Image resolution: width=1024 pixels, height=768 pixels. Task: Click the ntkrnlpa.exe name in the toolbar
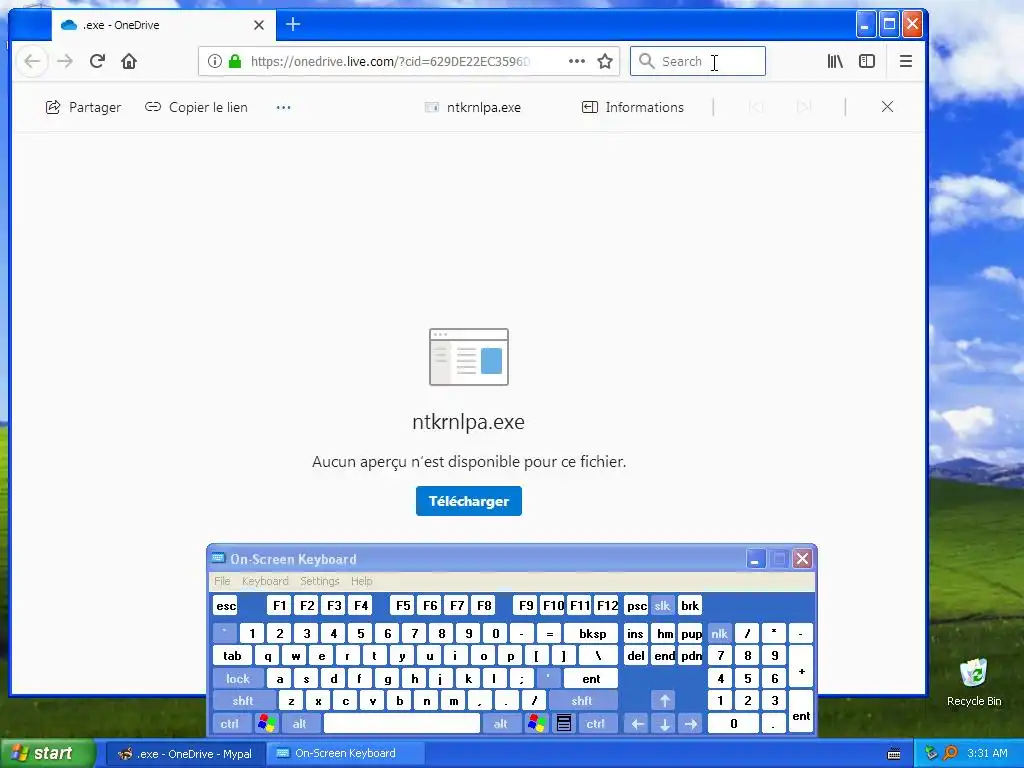pos(484,107)
